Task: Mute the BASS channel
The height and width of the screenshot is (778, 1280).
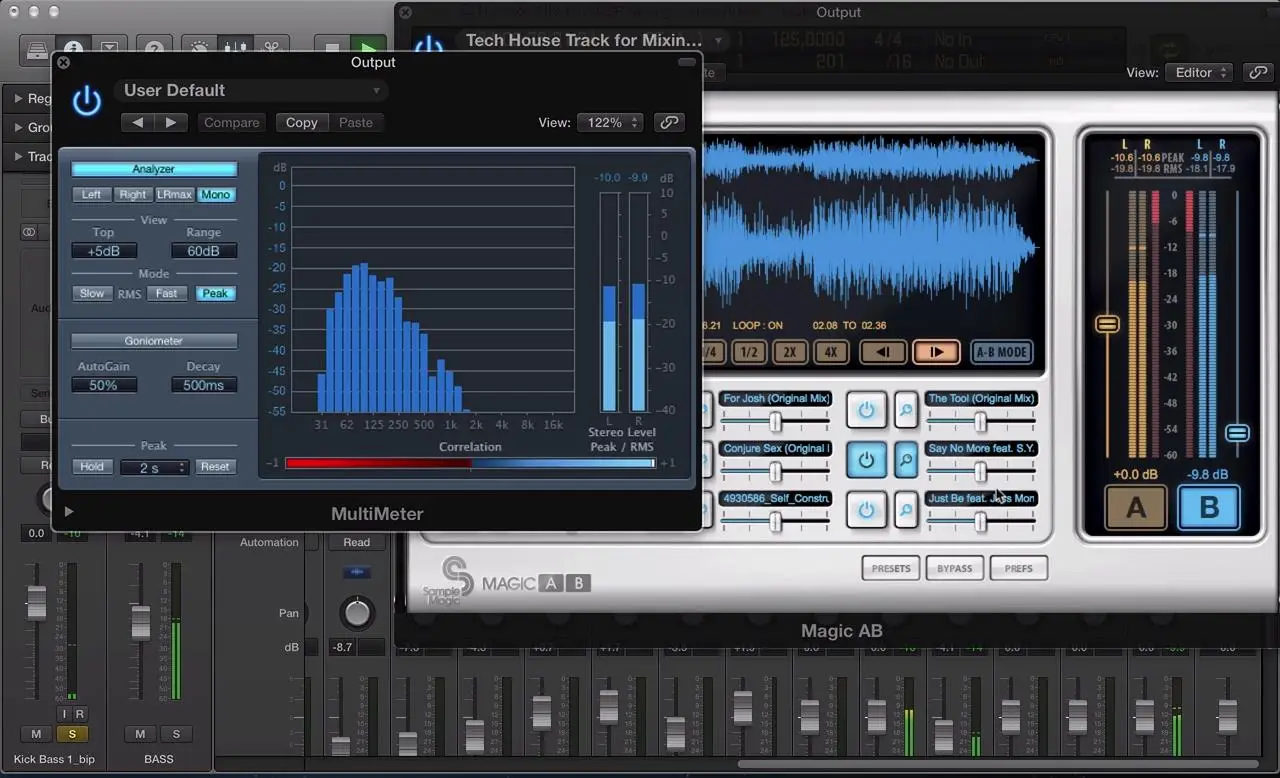Action: pyautogui.click(x=140, y=734)
